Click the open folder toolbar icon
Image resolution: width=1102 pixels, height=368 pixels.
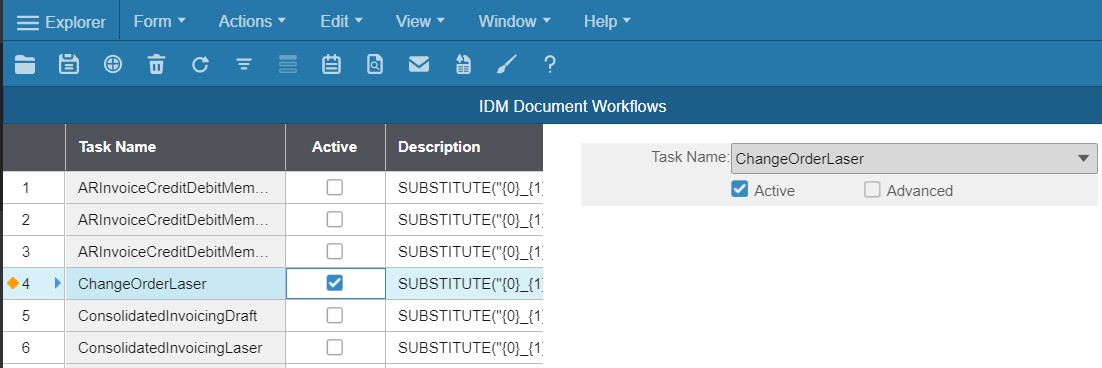coord(25,65)
